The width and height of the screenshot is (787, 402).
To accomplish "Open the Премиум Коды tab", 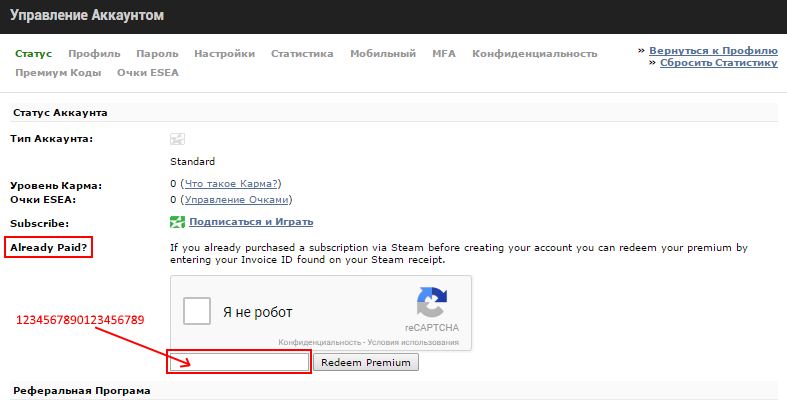I will pos(58,73).
